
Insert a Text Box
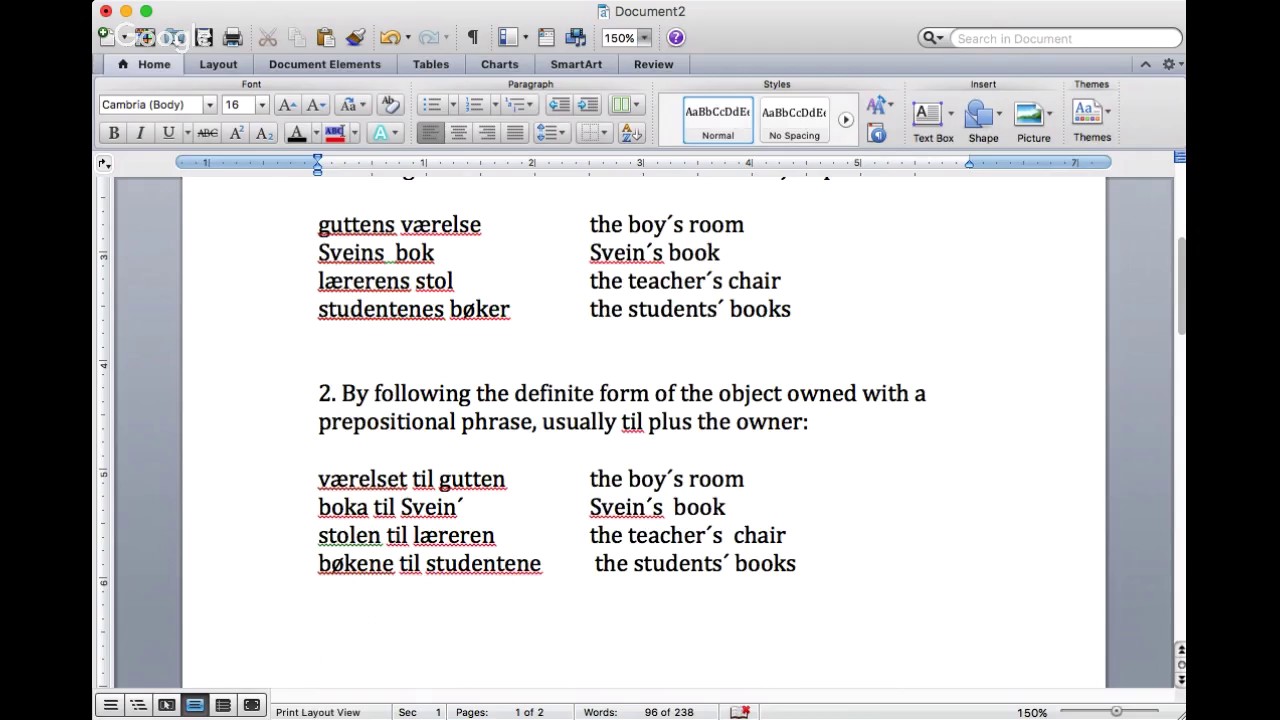click(933, 122)
